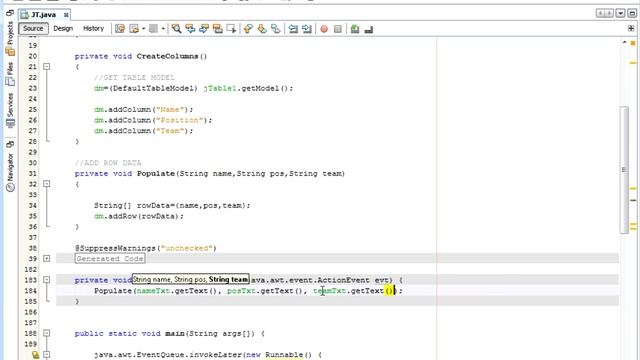
Task: Click the "Position" string on line 26
Action: point(180,120)
